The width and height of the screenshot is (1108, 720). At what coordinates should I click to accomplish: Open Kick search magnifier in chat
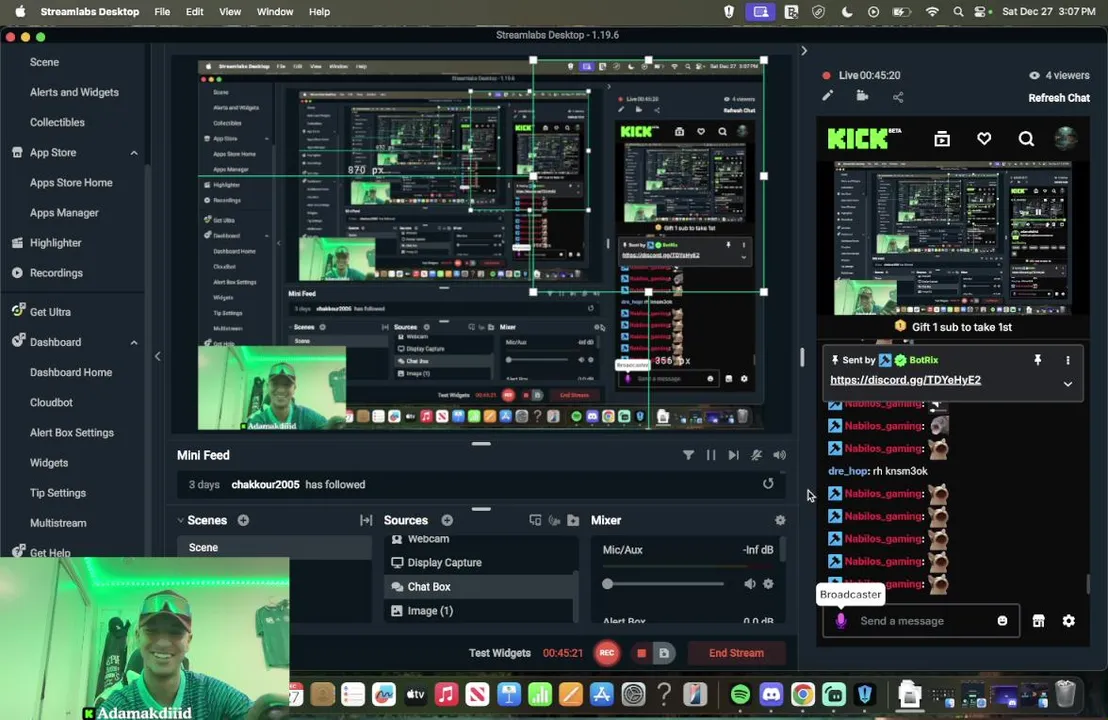(1026, 138)
